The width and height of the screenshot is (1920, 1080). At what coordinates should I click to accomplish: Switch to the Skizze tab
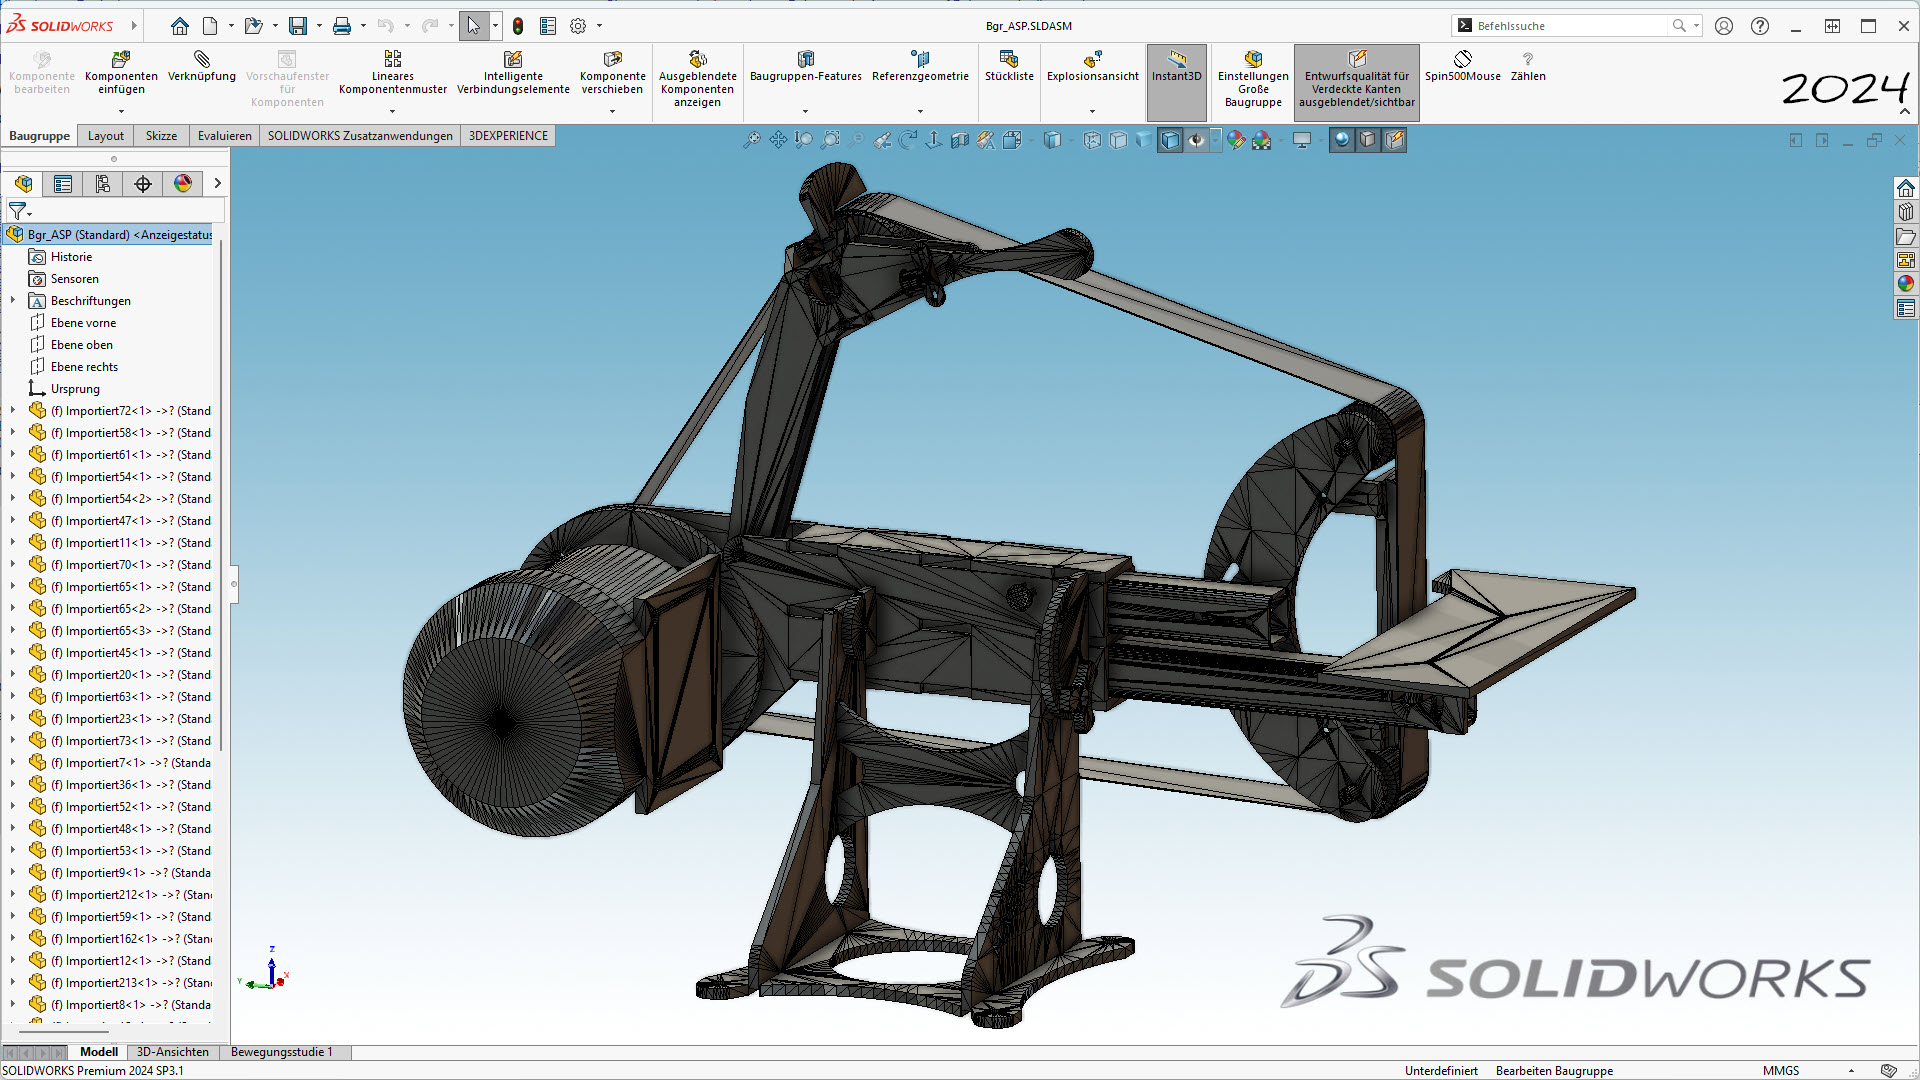[x=161, y=136]
